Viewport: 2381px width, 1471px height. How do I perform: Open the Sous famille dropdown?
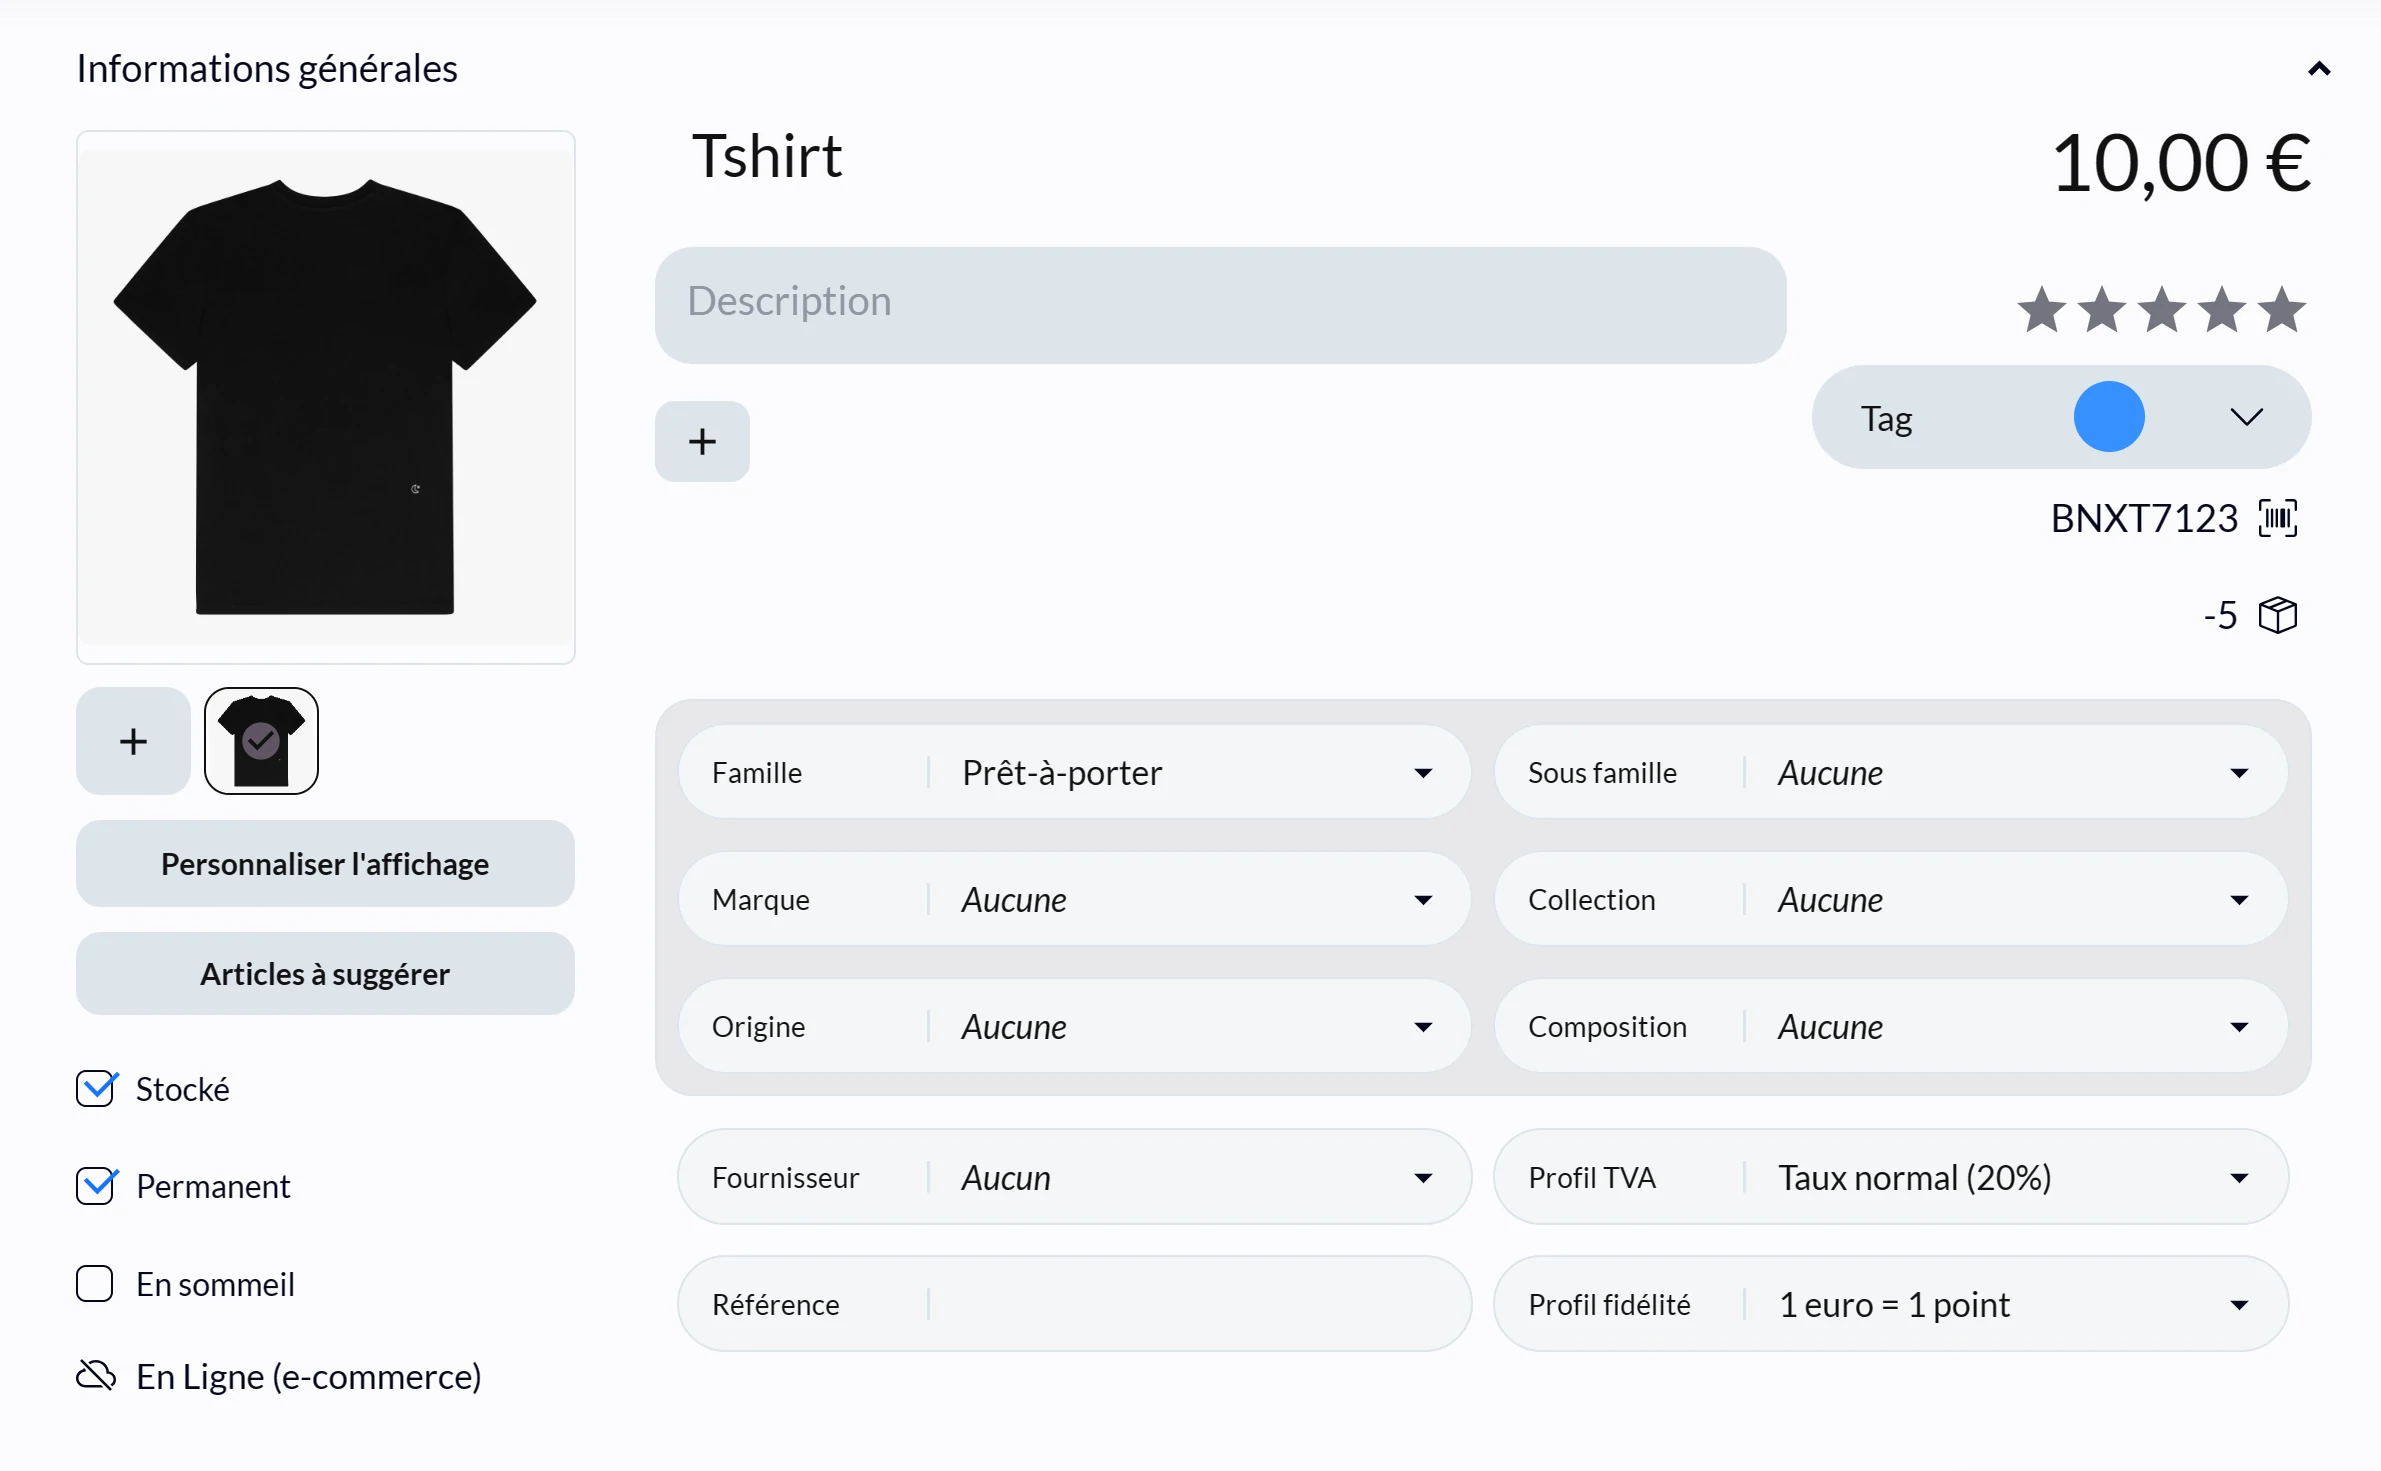point(1890,772)
